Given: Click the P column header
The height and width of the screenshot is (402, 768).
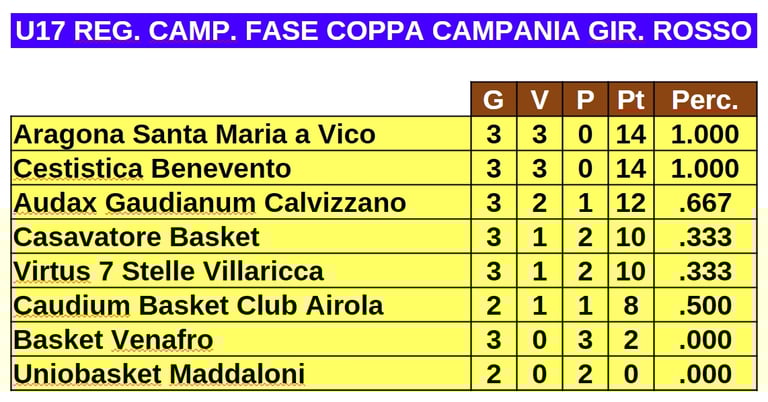Looking at the screenshot, I should [585, 99].
